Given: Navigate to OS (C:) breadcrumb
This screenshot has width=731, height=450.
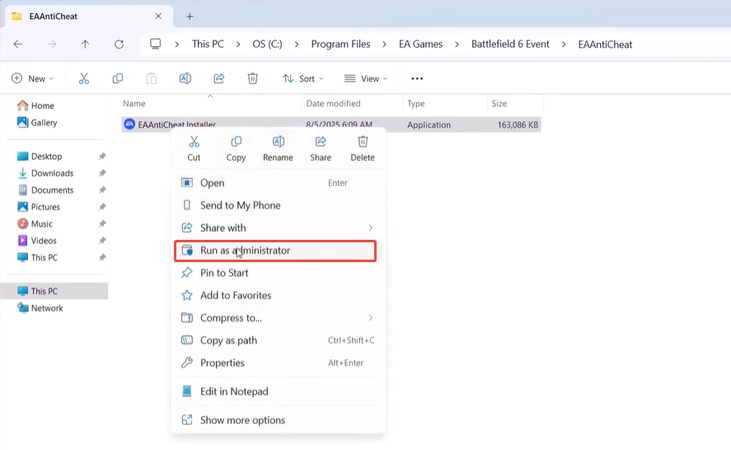Looking at the screenshot, I should click(268, 44).
